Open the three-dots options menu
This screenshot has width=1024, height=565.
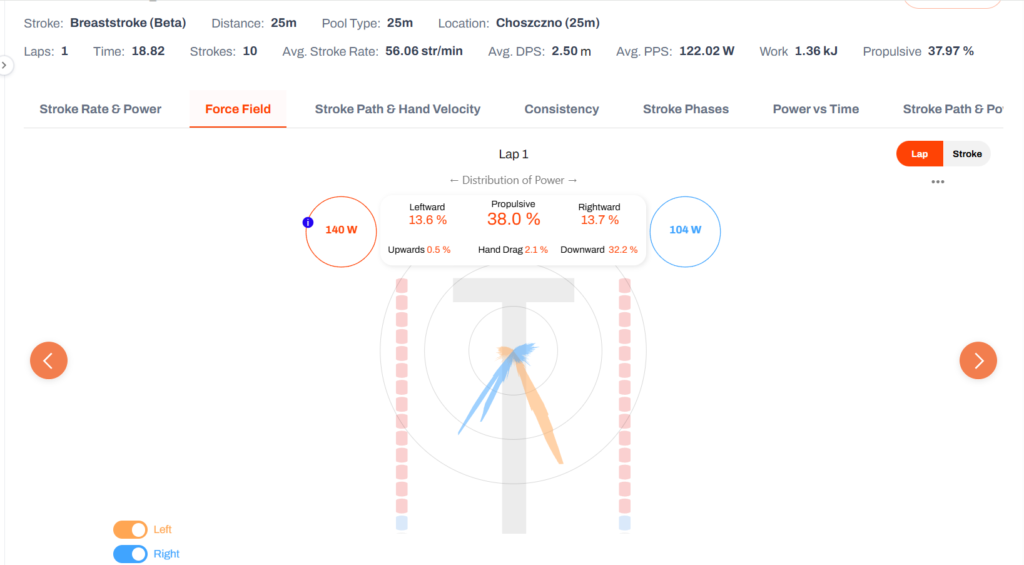(938, 182)
